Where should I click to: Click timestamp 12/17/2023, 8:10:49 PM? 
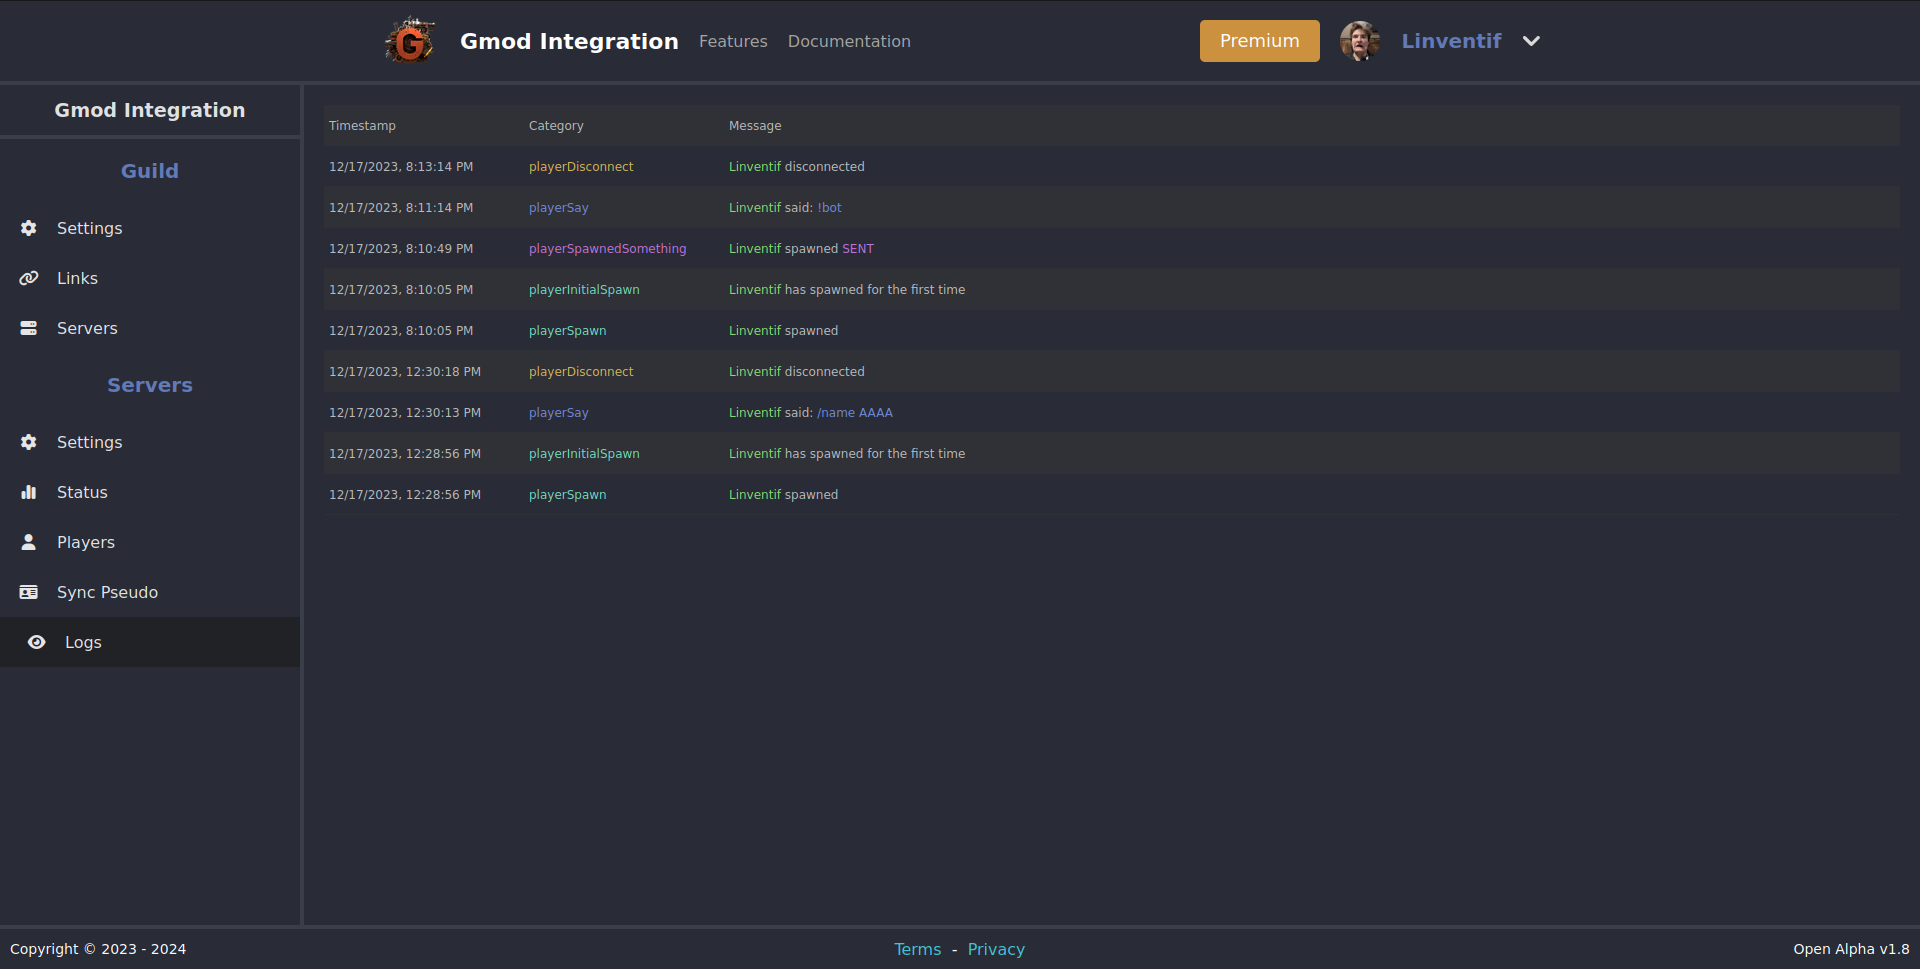coord(401,249)
